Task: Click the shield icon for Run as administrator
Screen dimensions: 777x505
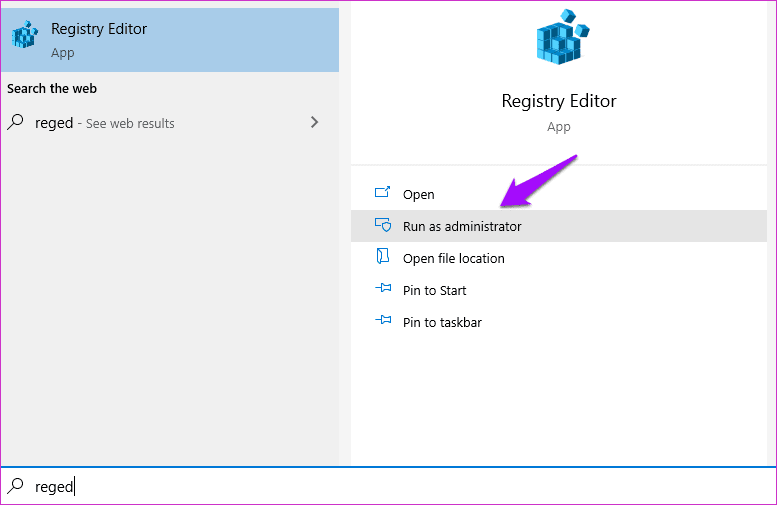Action: tap(383, 225)
